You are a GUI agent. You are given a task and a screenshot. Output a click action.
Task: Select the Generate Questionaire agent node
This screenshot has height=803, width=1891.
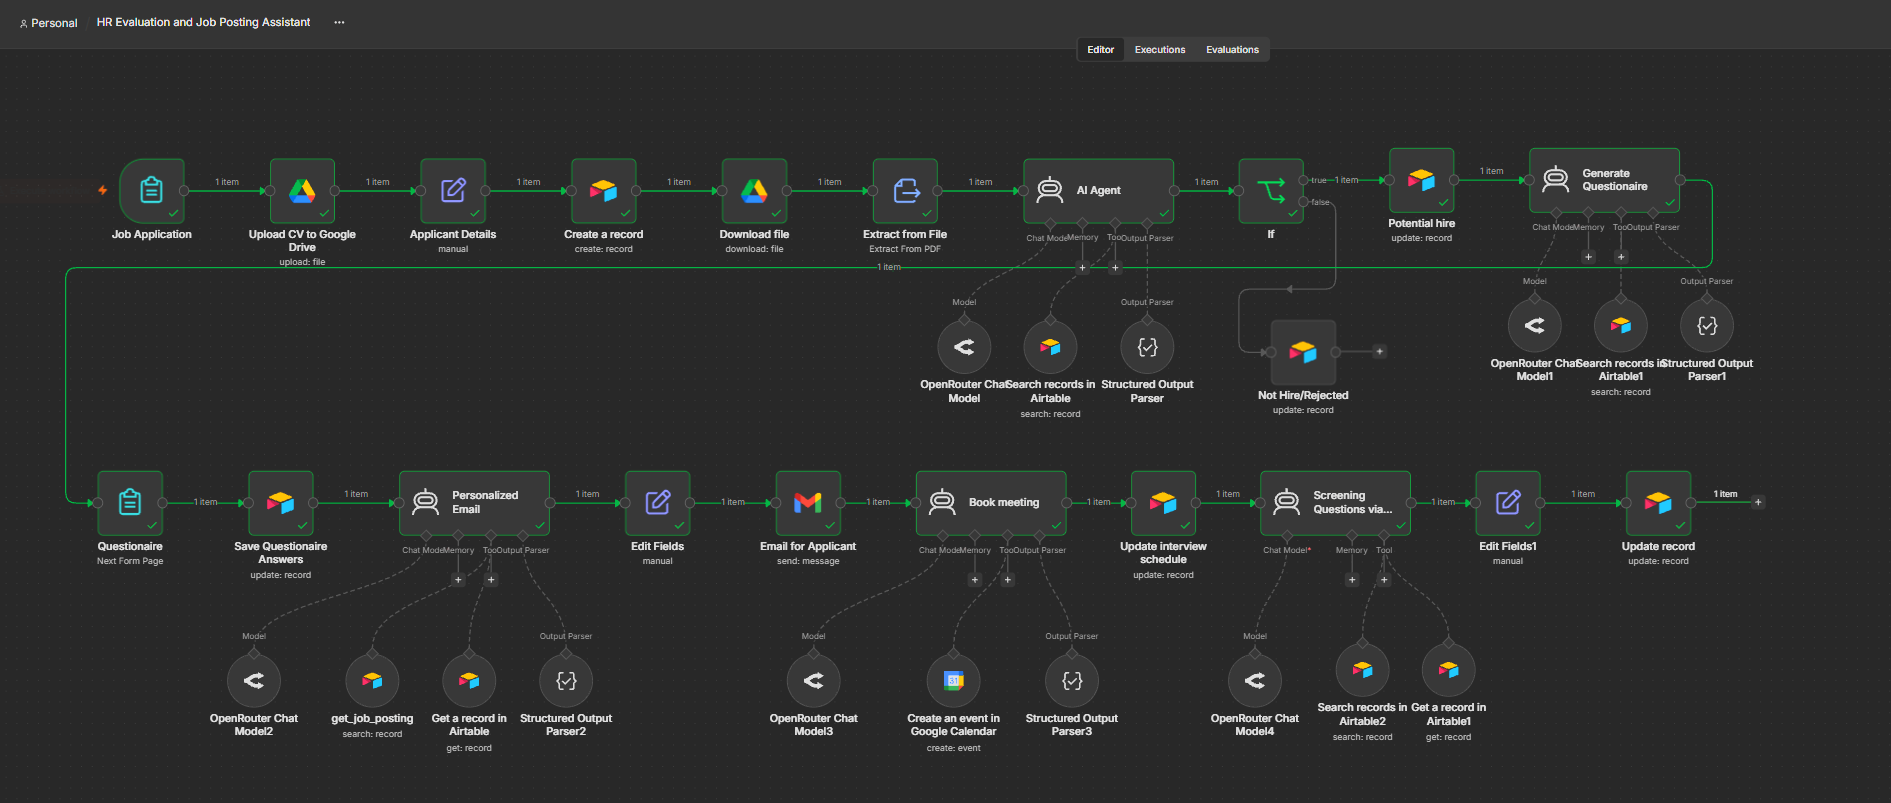(1604, 180)
